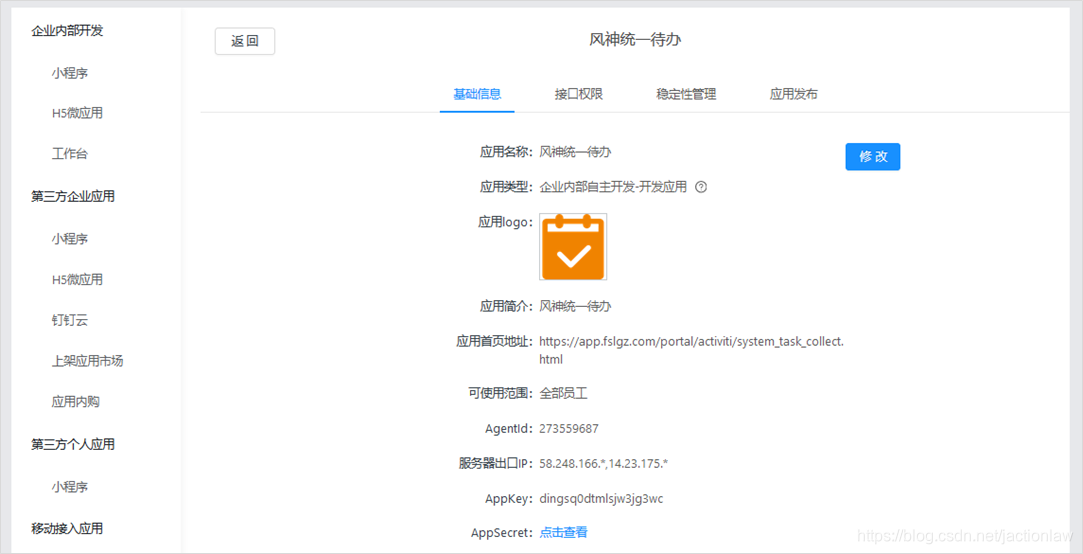Click the 第三方企业应用 section heading
This screenshot has width=1083, height=554.
(x=73, y=196)
